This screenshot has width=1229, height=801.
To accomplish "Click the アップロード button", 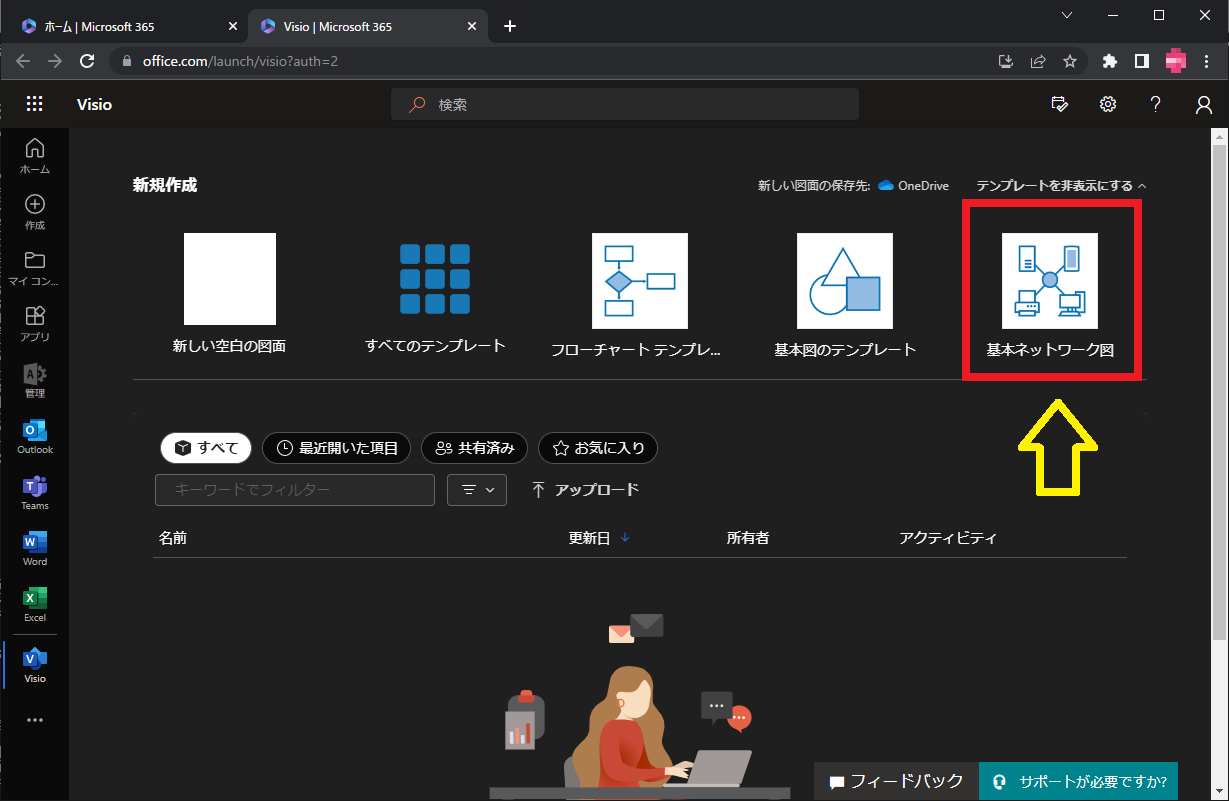I will pos(585,490).
